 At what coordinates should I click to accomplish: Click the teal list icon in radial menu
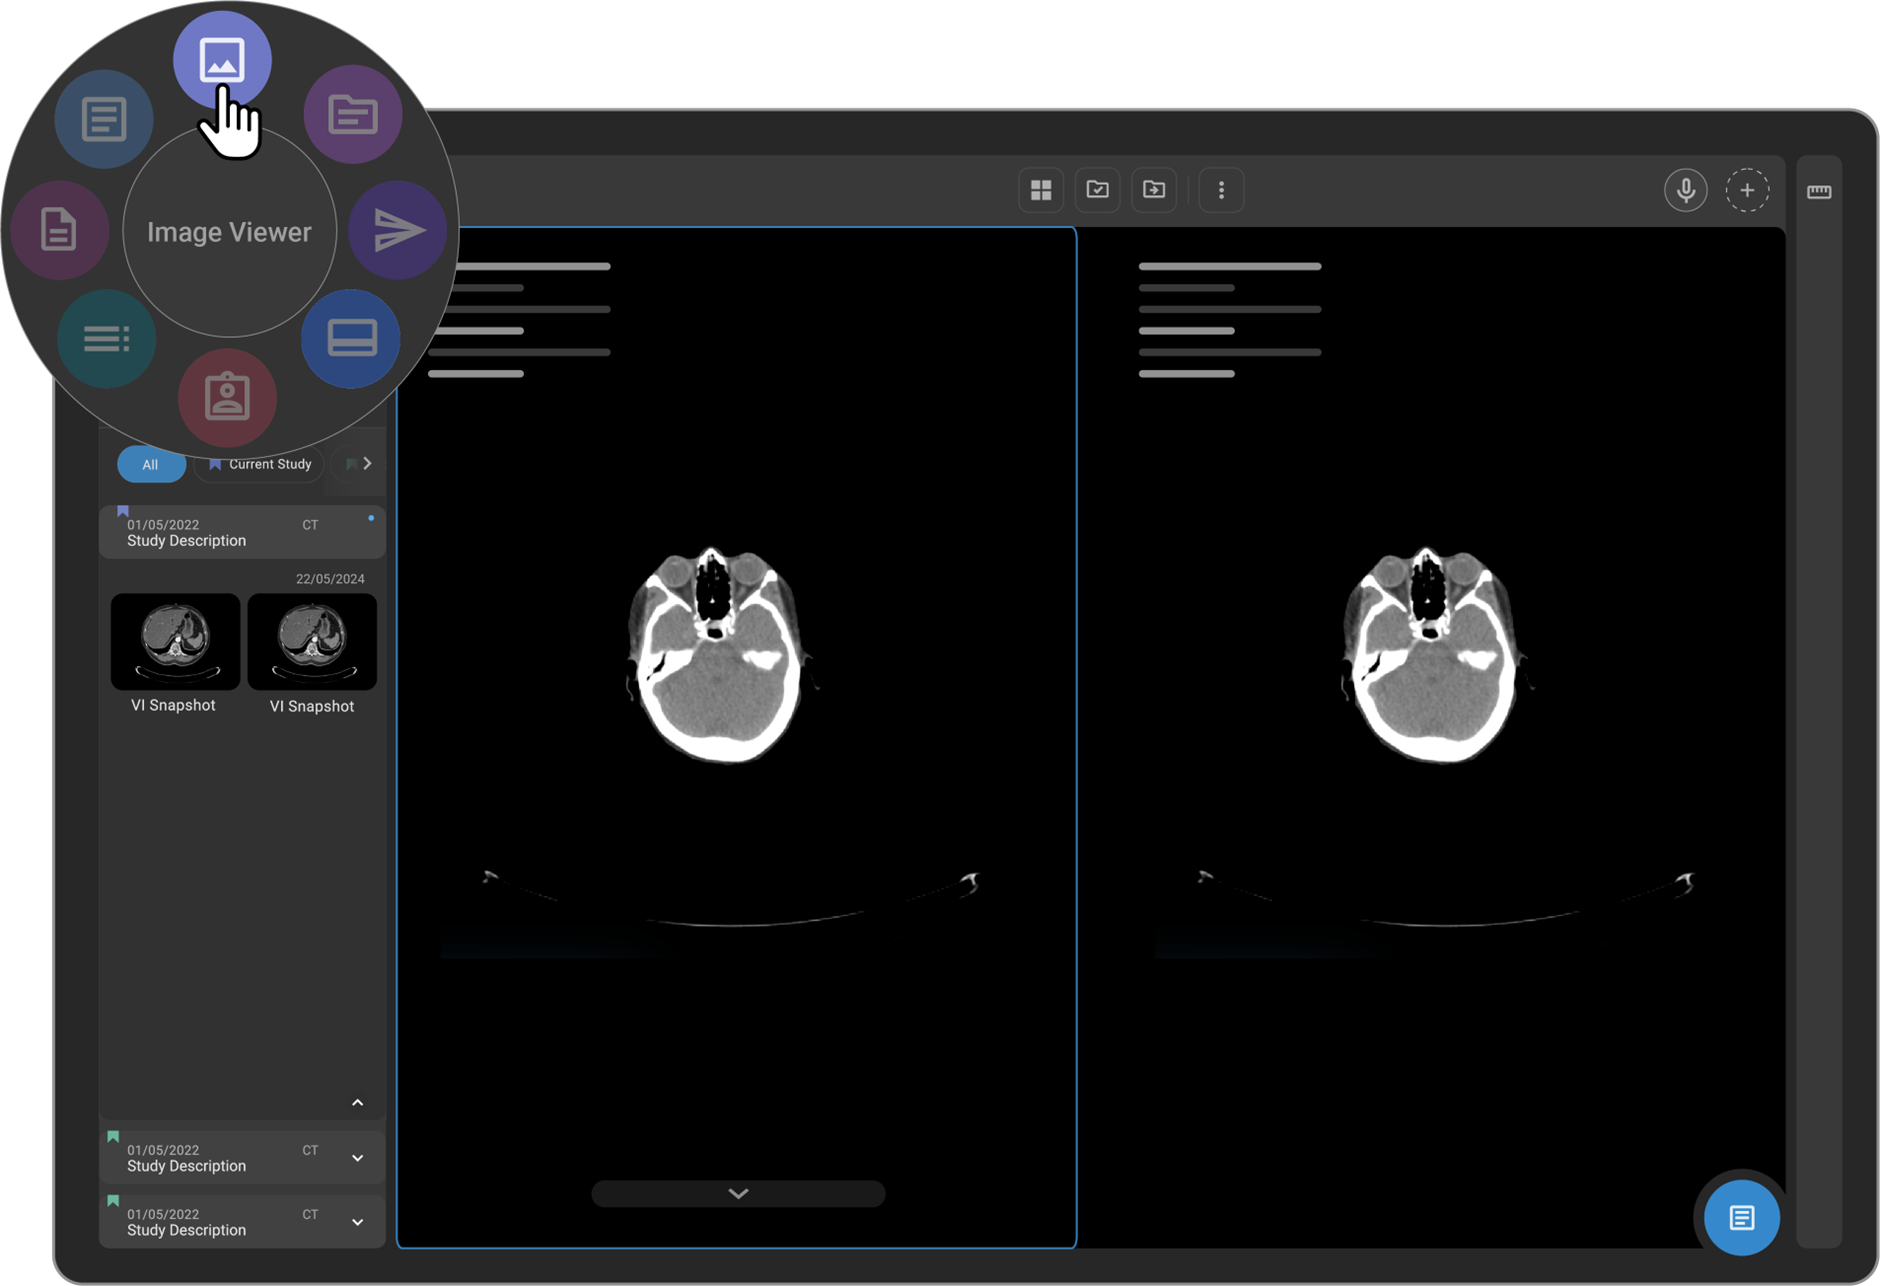tap(106, 339)
